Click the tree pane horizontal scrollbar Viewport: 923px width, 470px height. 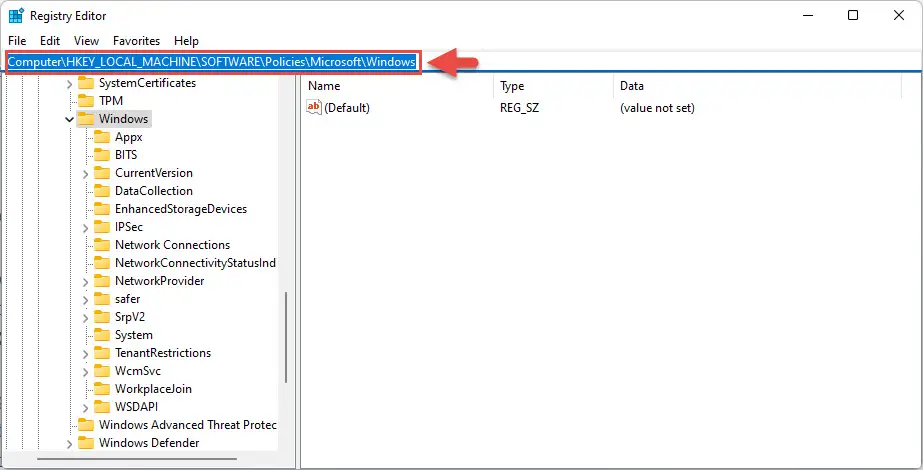[x=137, y=459]
